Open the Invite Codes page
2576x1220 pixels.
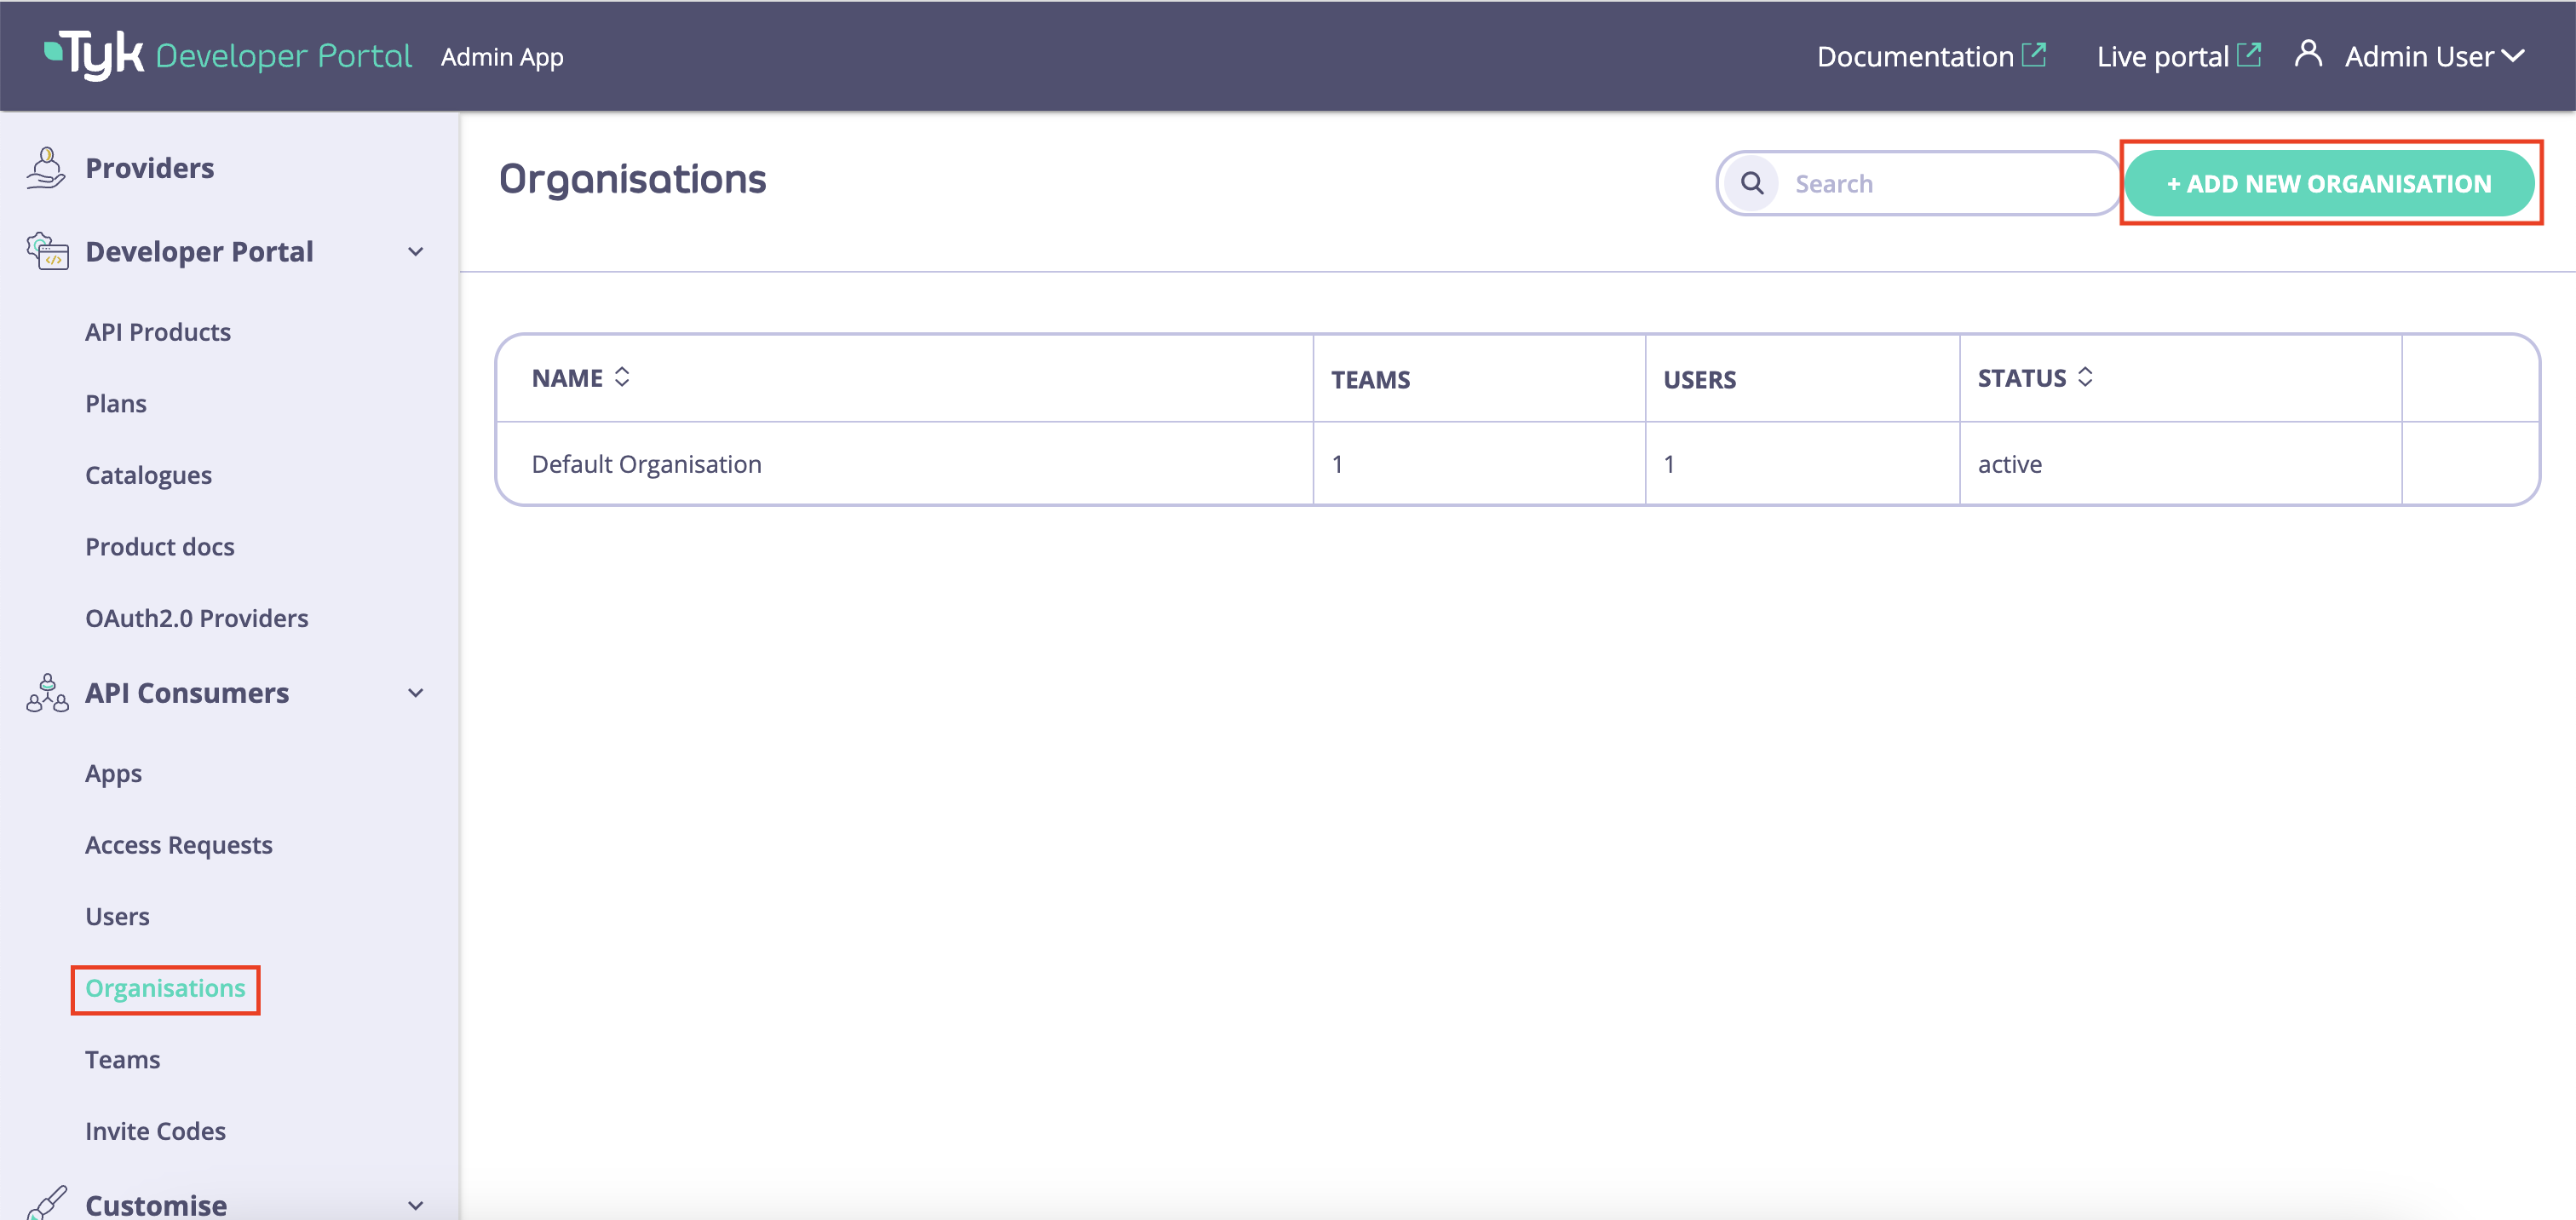click(x=155, y=1131)
